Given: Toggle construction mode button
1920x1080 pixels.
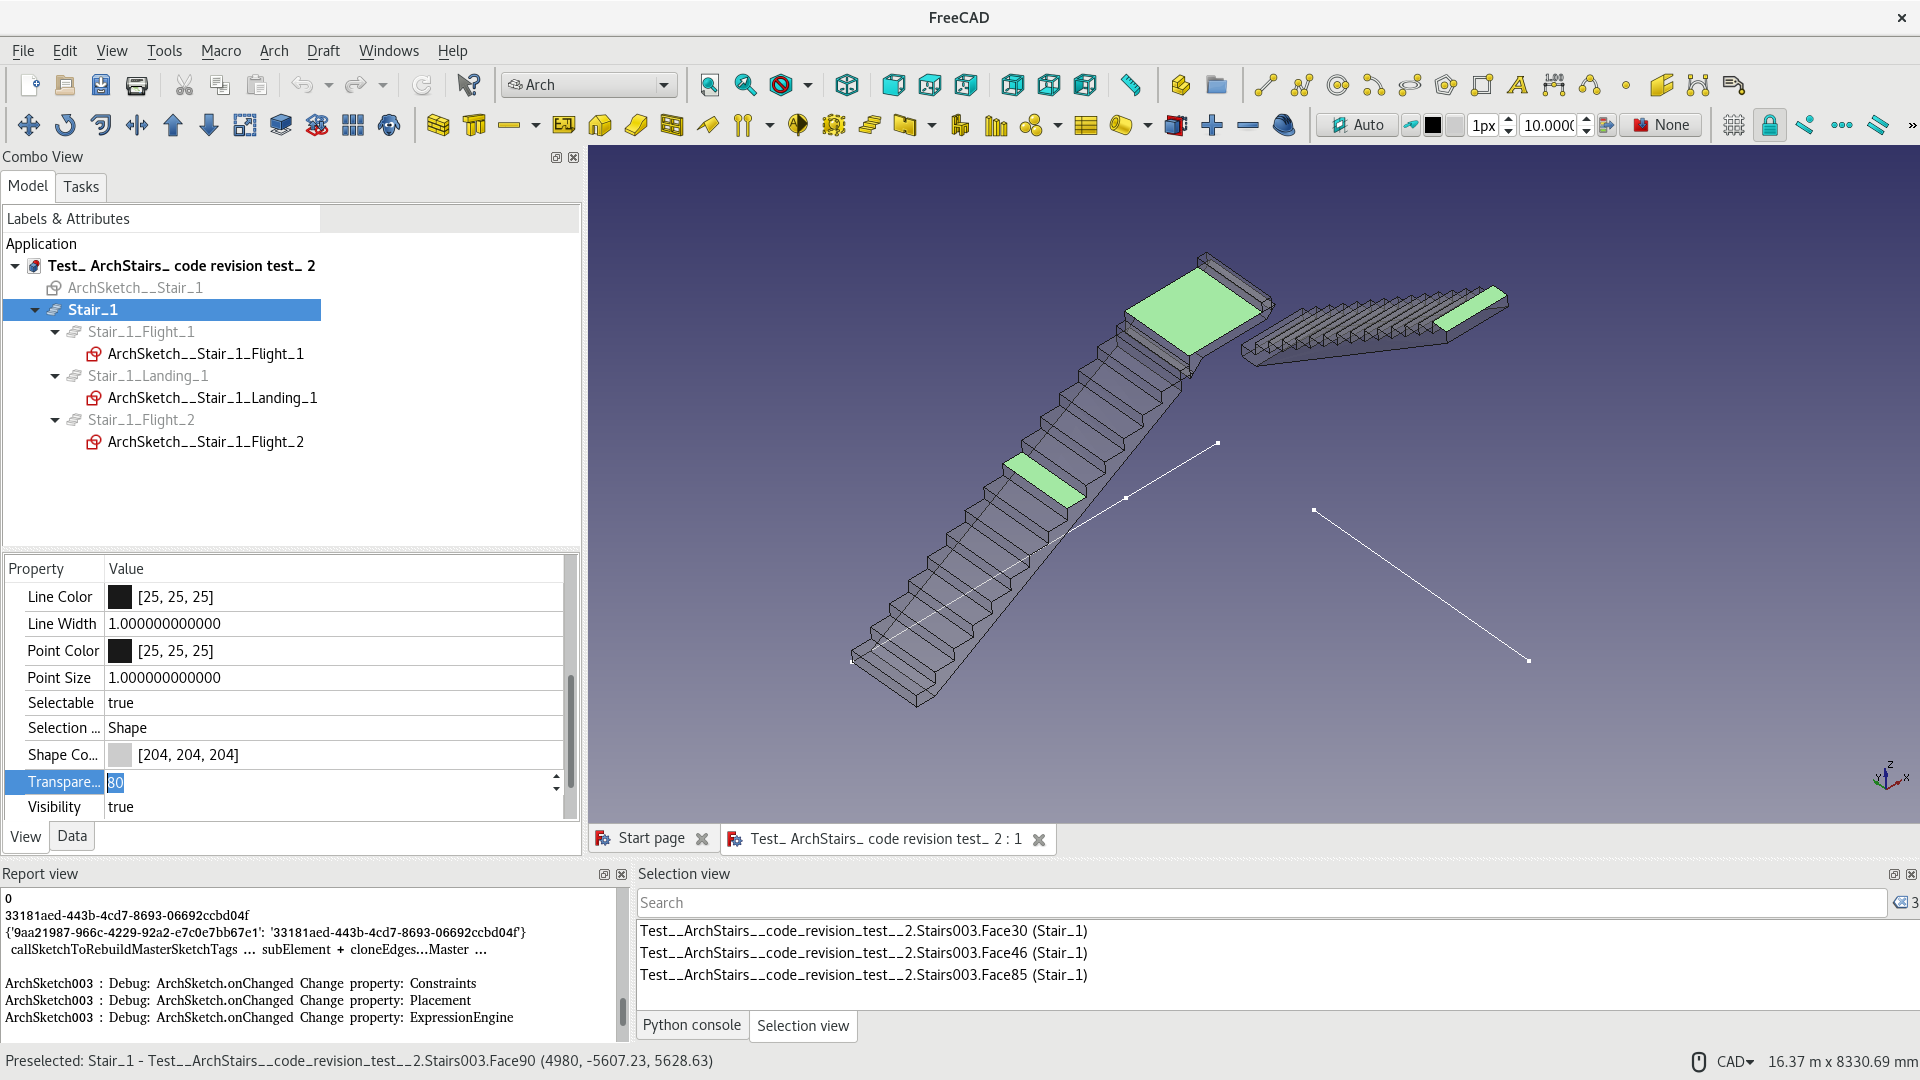Looking at the screenshot, I should [x=1410, y=125].
